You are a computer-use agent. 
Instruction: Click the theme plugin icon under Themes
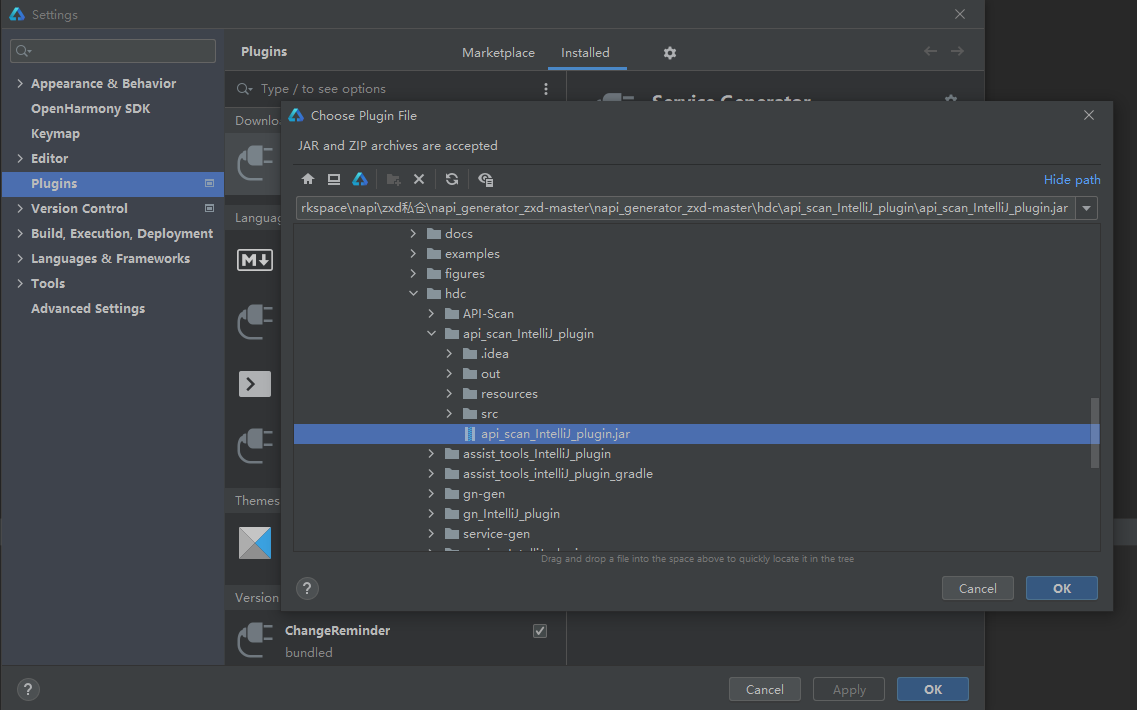coord(255,543)
